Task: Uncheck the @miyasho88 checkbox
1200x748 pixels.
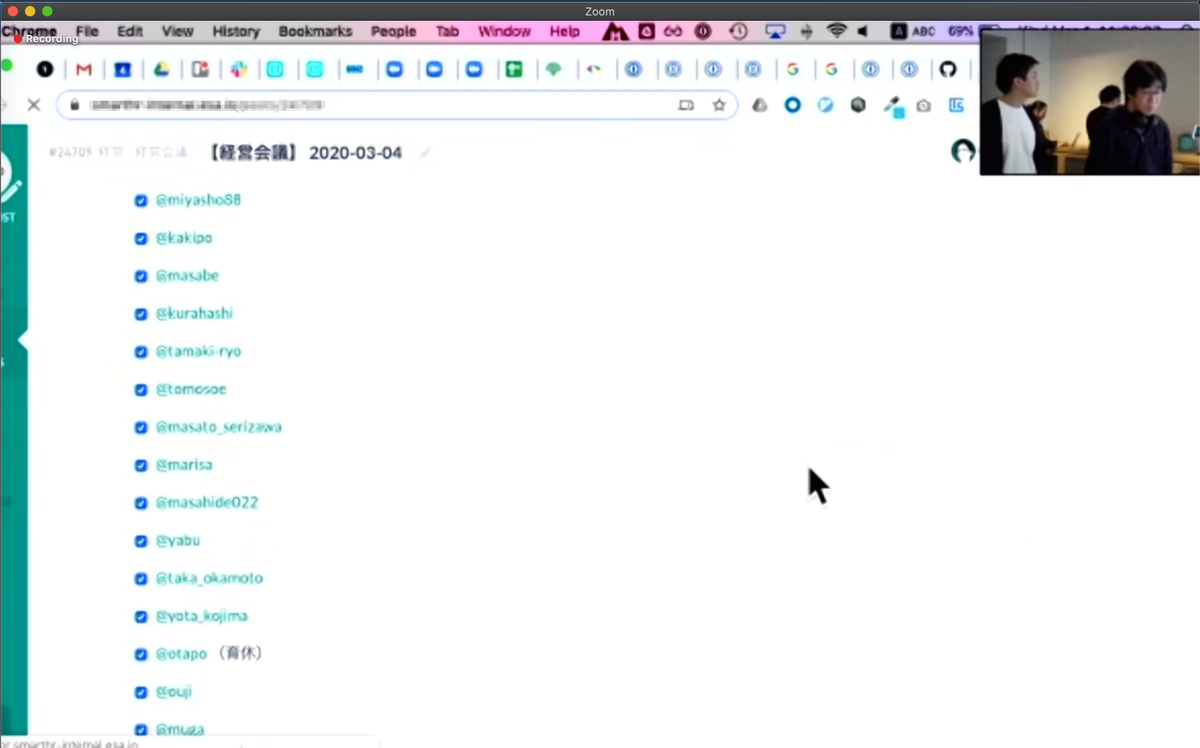Action: tap(141, 200)
